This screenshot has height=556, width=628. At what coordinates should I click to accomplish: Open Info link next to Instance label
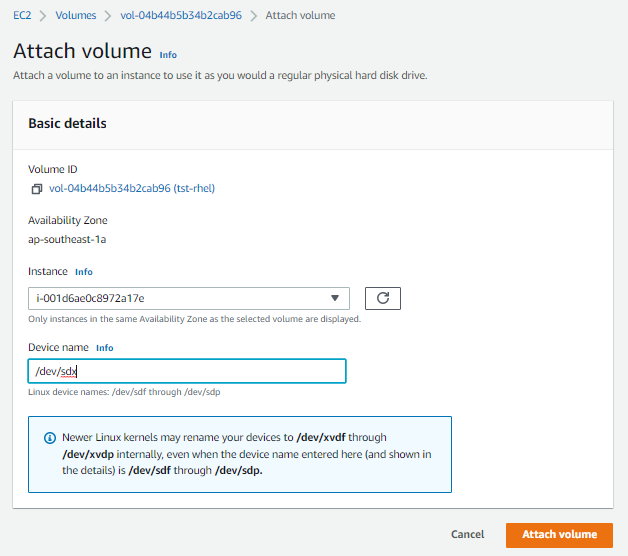point(84,272)
